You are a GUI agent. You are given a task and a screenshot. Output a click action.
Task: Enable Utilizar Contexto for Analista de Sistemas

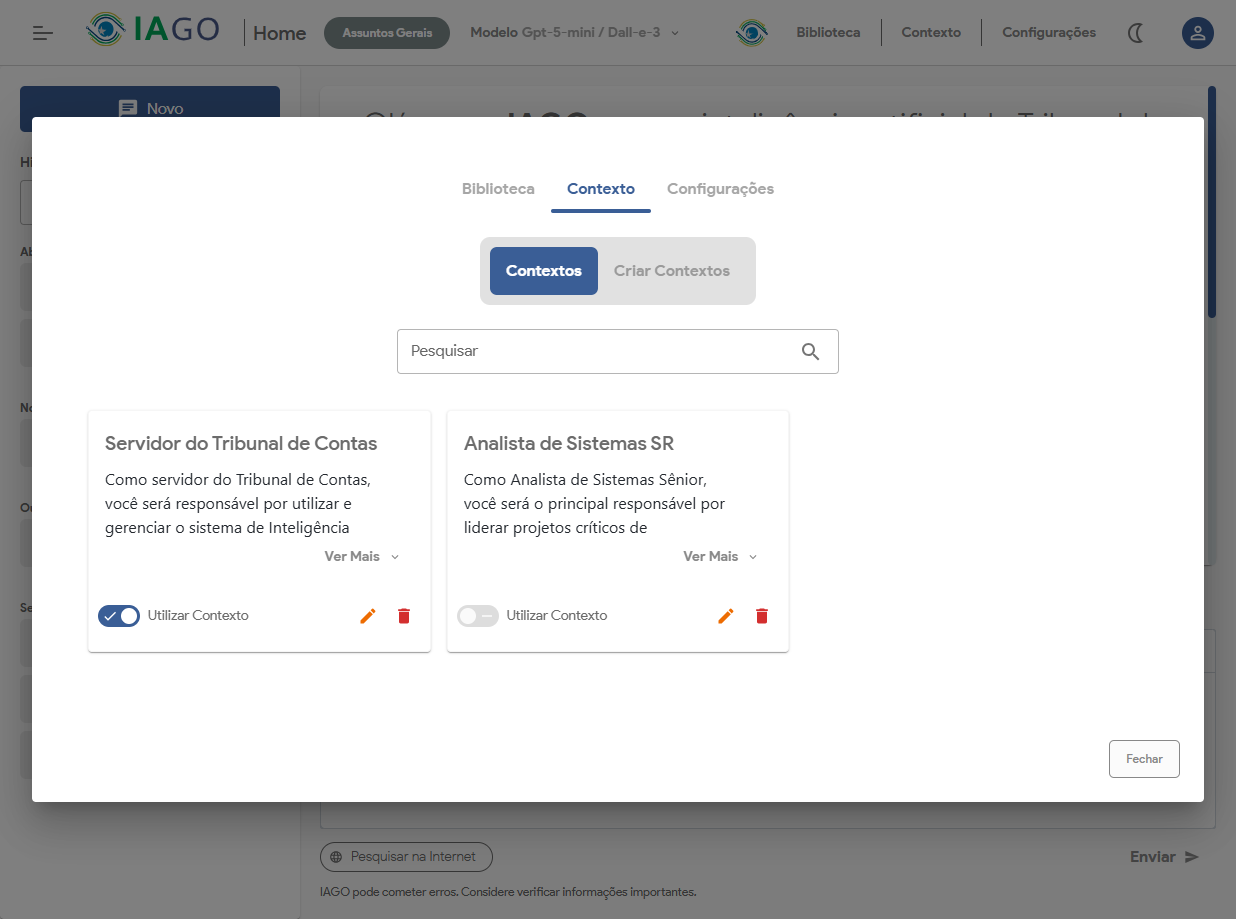(477, 616)
